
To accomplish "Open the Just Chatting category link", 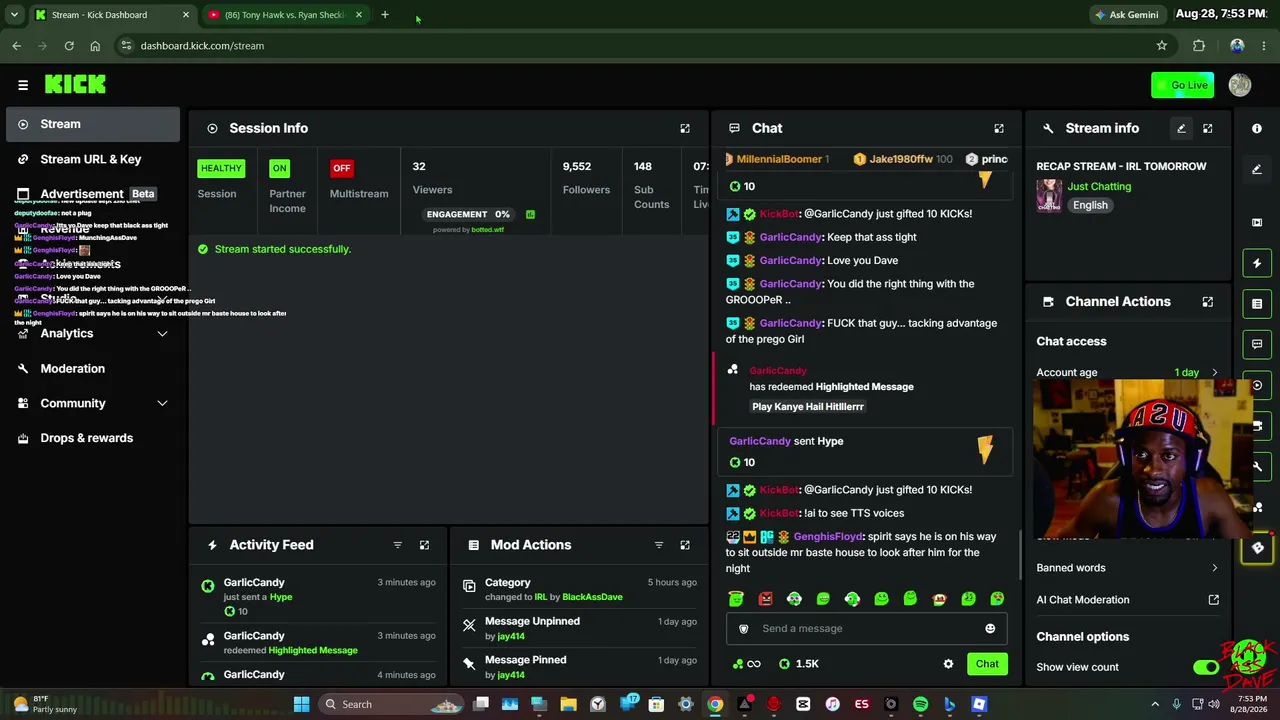I will [x=1098, y=186].
